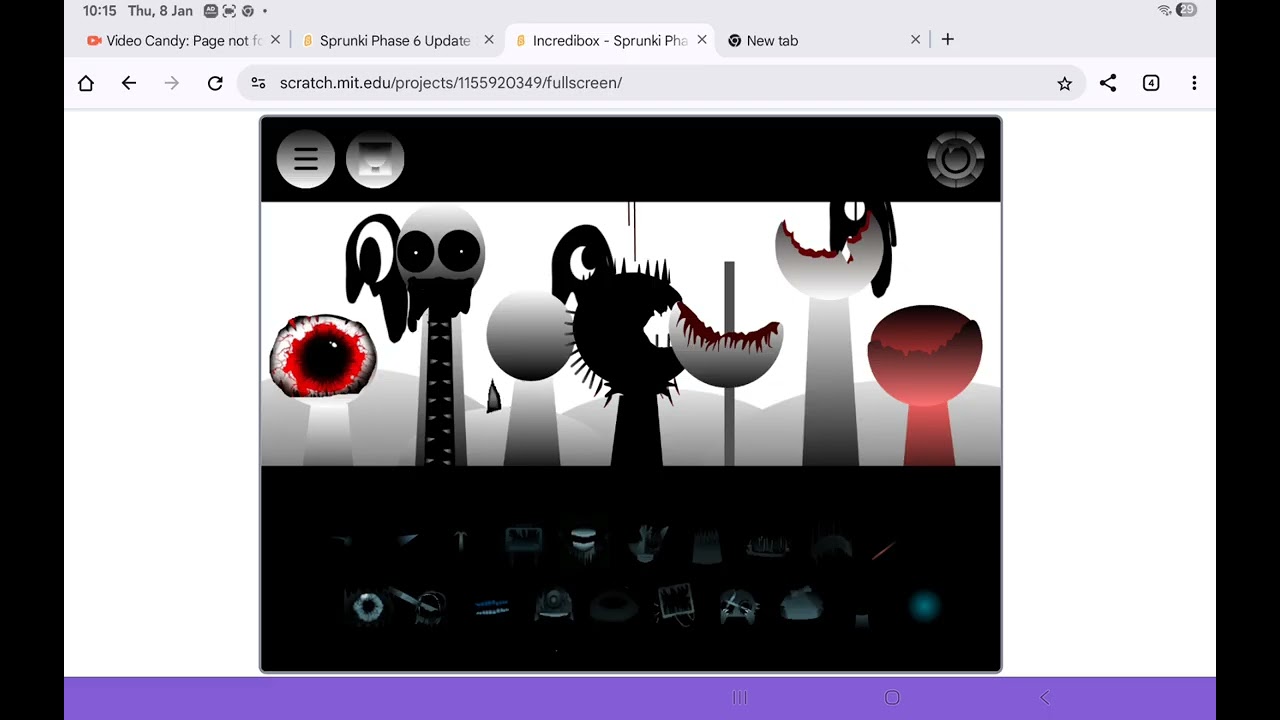This screenshot has height=720, width=1280.
Task: Focus the scratch.mit.edu address bar
Action: [661, 83]
